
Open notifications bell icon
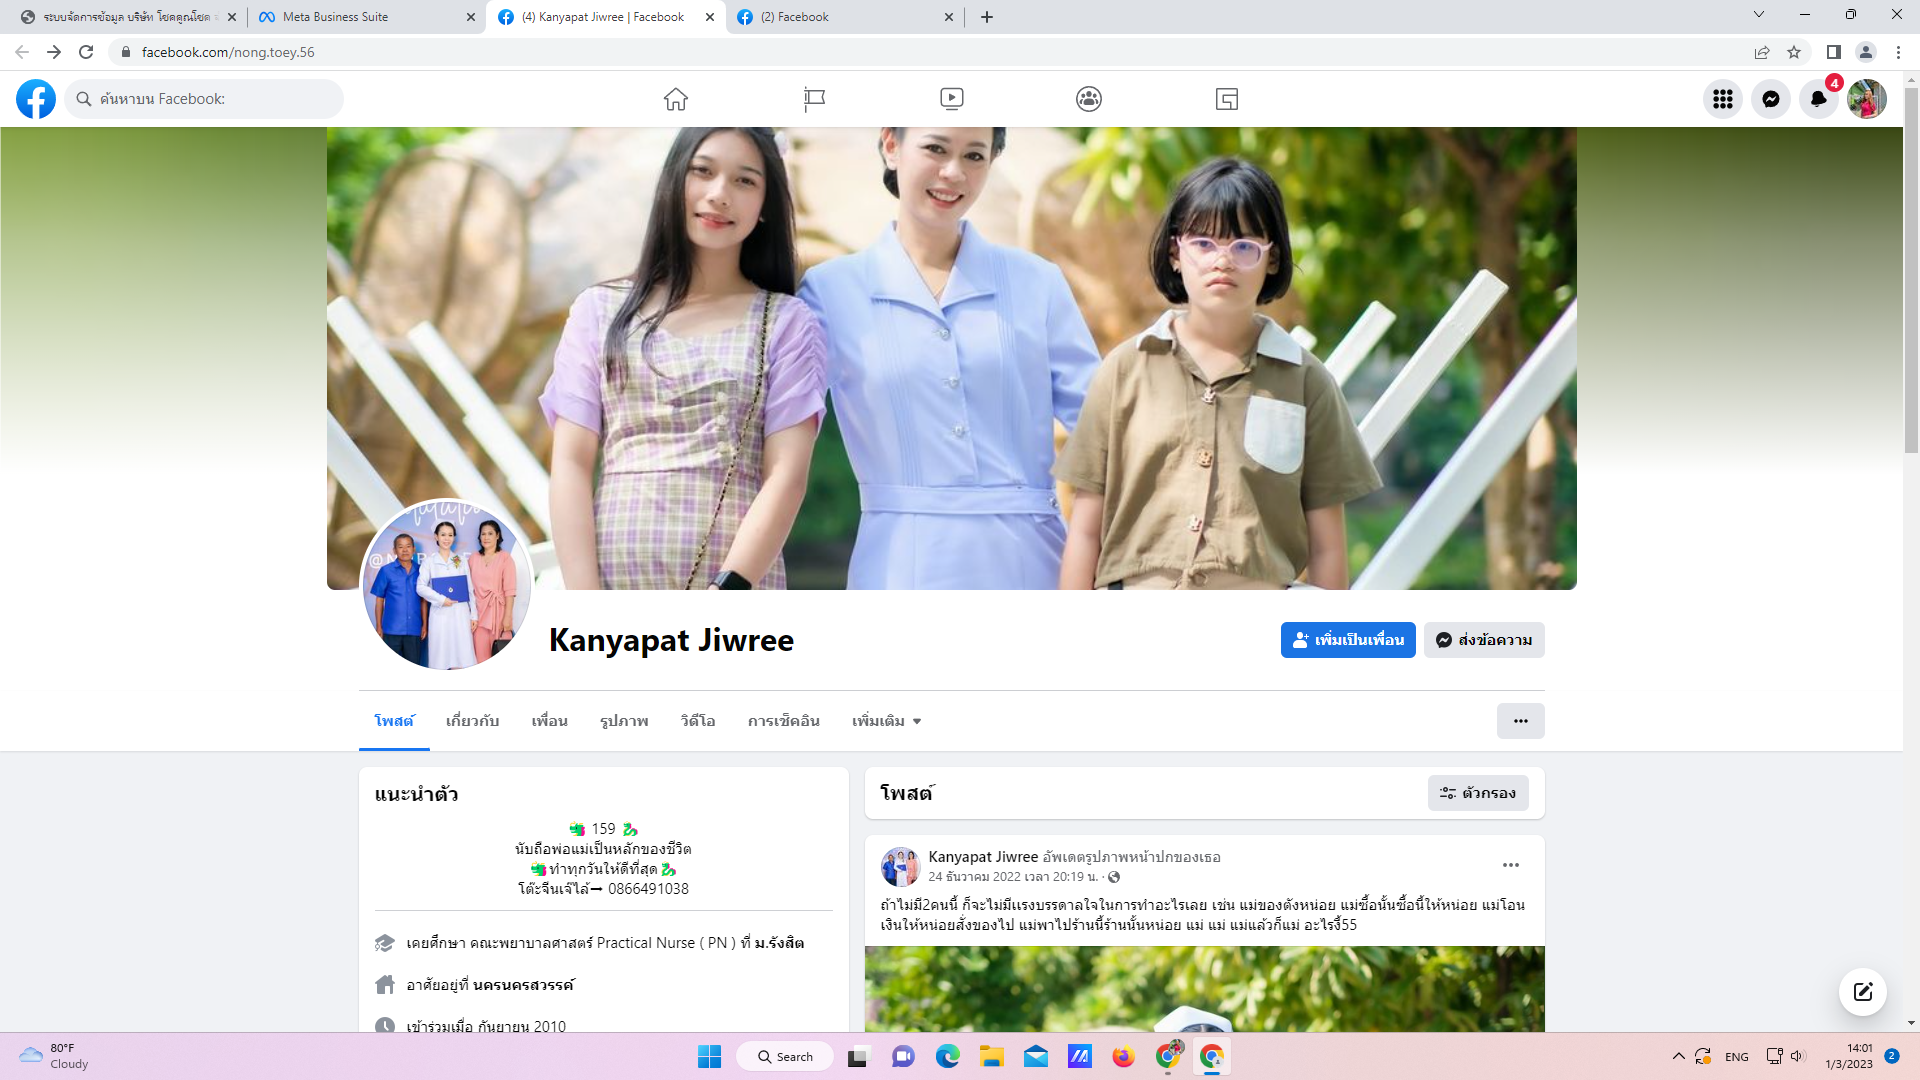click(1818, 99)
